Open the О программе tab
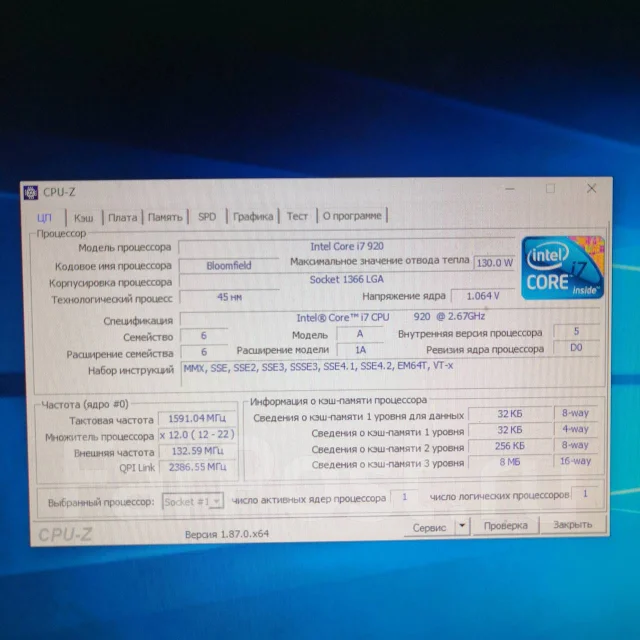640x640 pixels. (x=352, y=215)
